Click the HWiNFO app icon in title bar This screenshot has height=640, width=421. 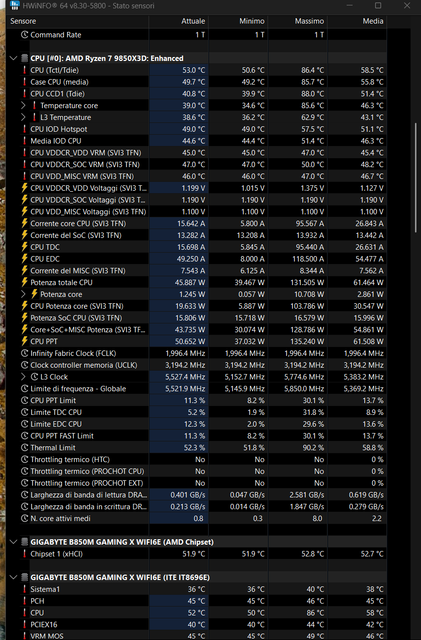pos(15,5)
